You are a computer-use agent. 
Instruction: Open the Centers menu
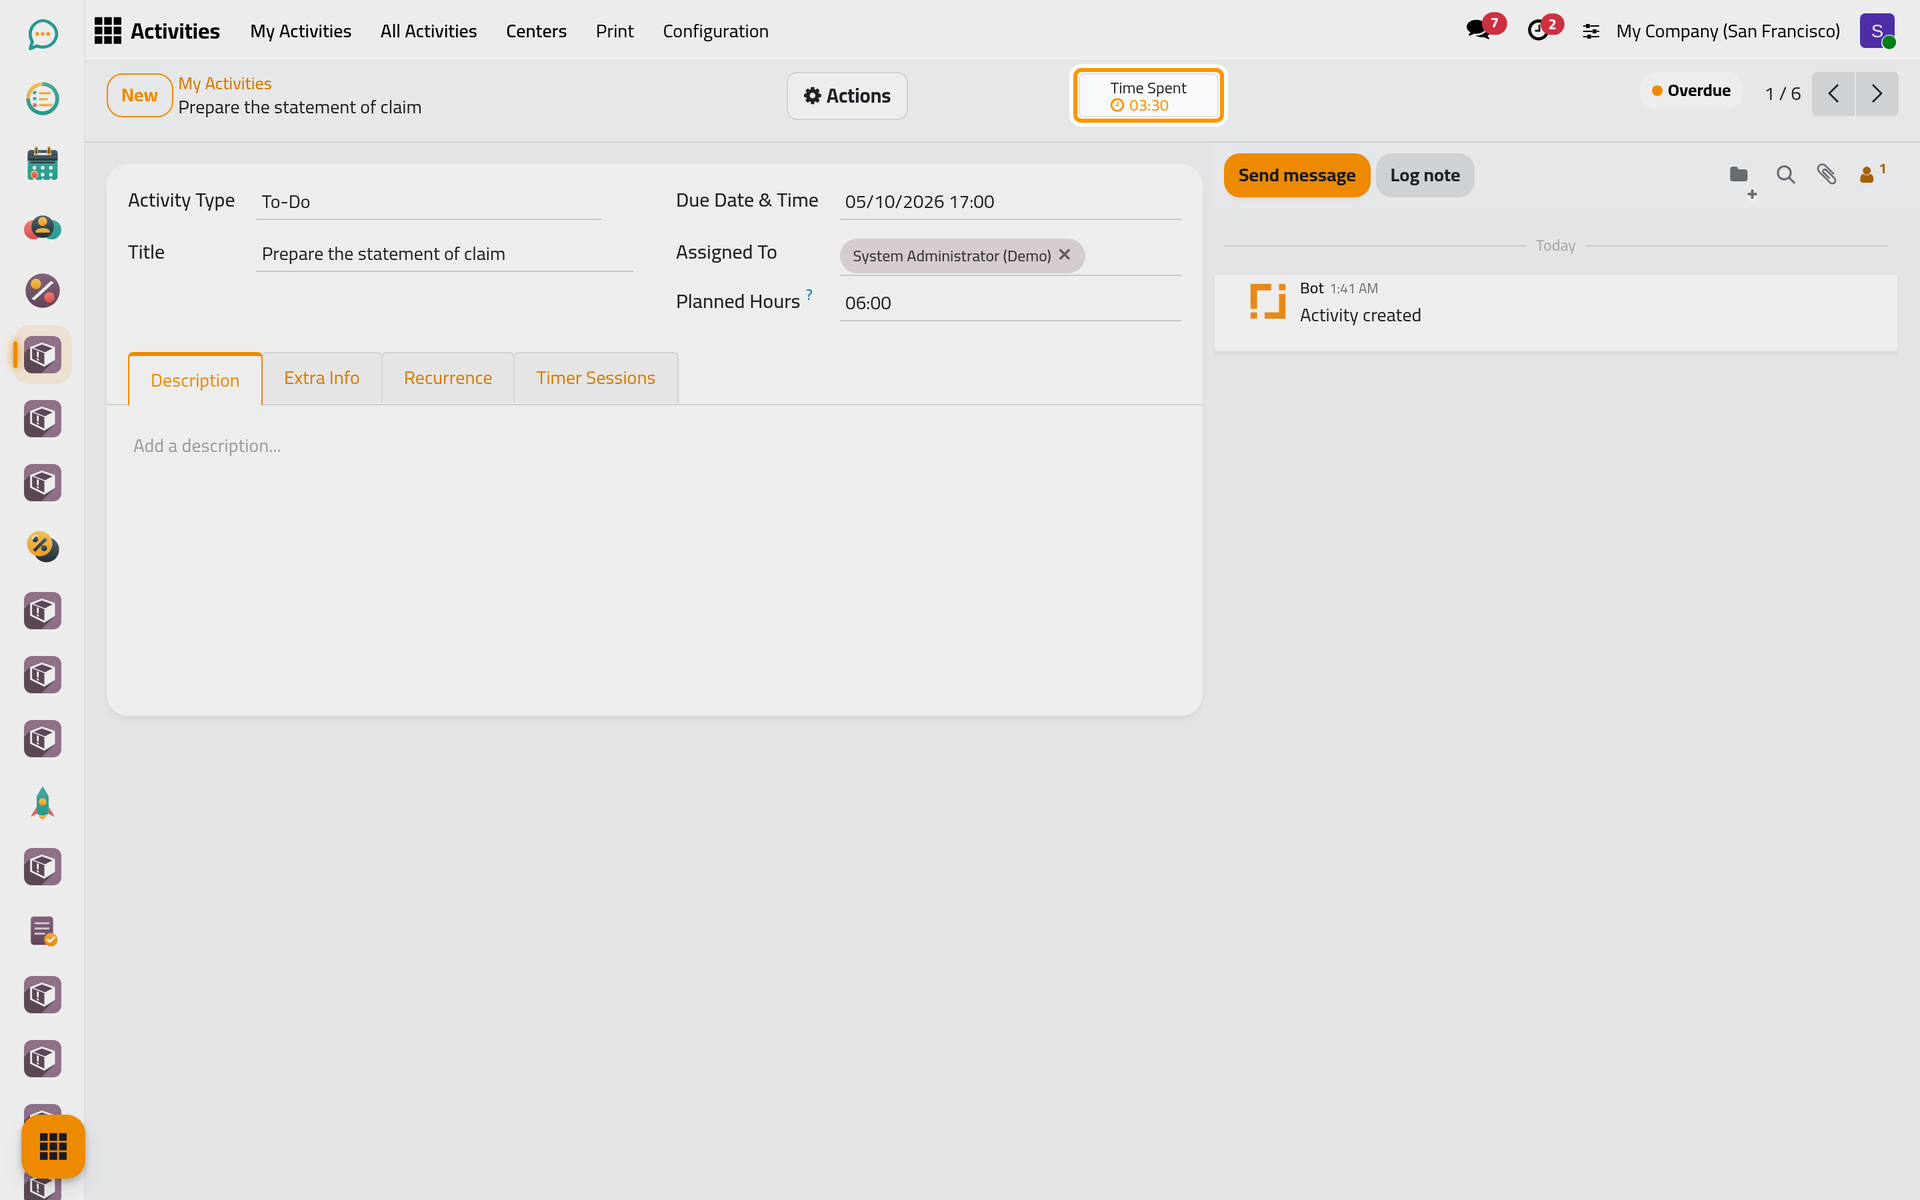(536, 31)
